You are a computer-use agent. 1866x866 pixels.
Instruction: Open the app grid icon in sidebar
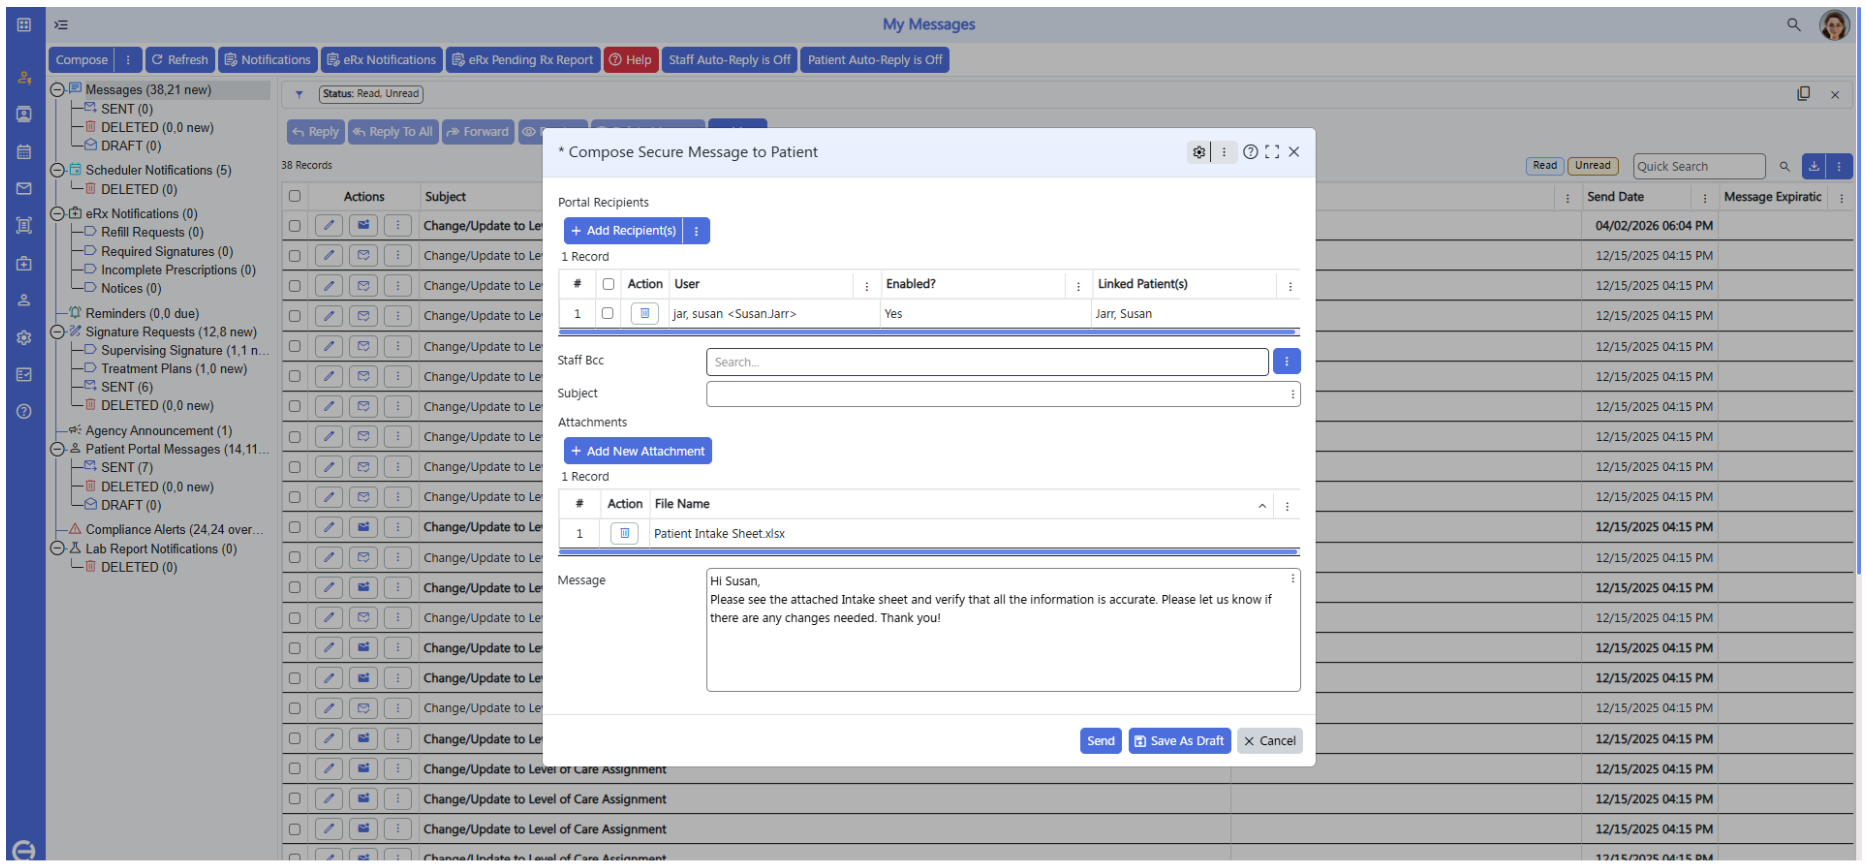pyautogui.click(x=24, y=24)
